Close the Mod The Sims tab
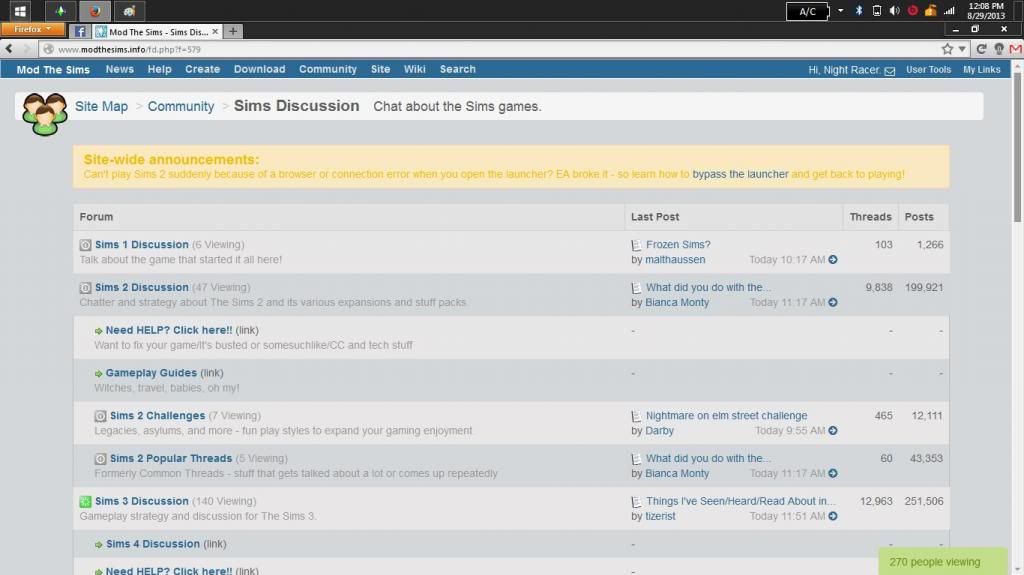Viewport: 1024px width, 575px height. pos(215,31)
